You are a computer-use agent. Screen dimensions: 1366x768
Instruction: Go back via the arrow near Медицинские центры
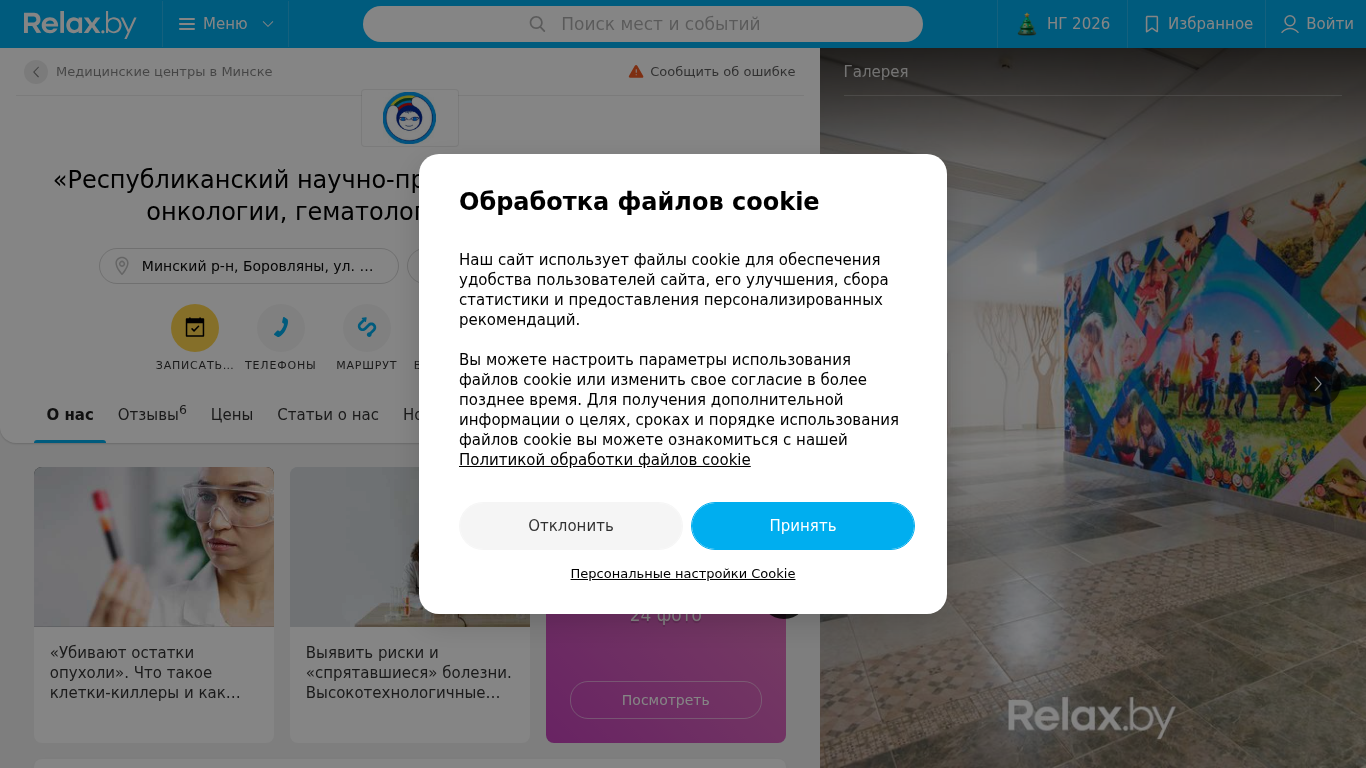(x=36, y=72)
